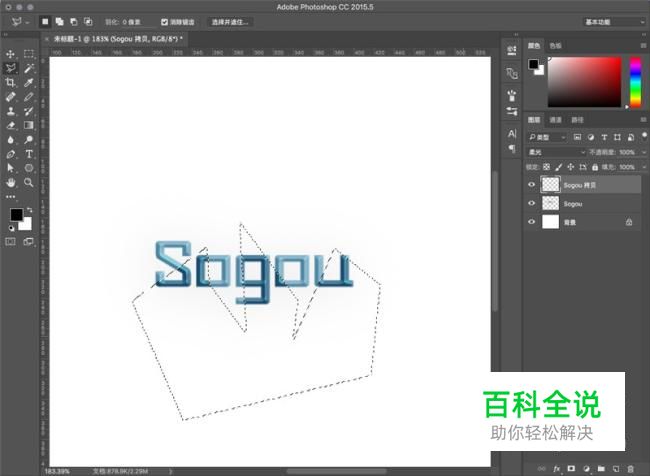This screenshot has height=476, width=650.
Task: Open the workspace switcher dropdown
Action: (x=614, y=22)
